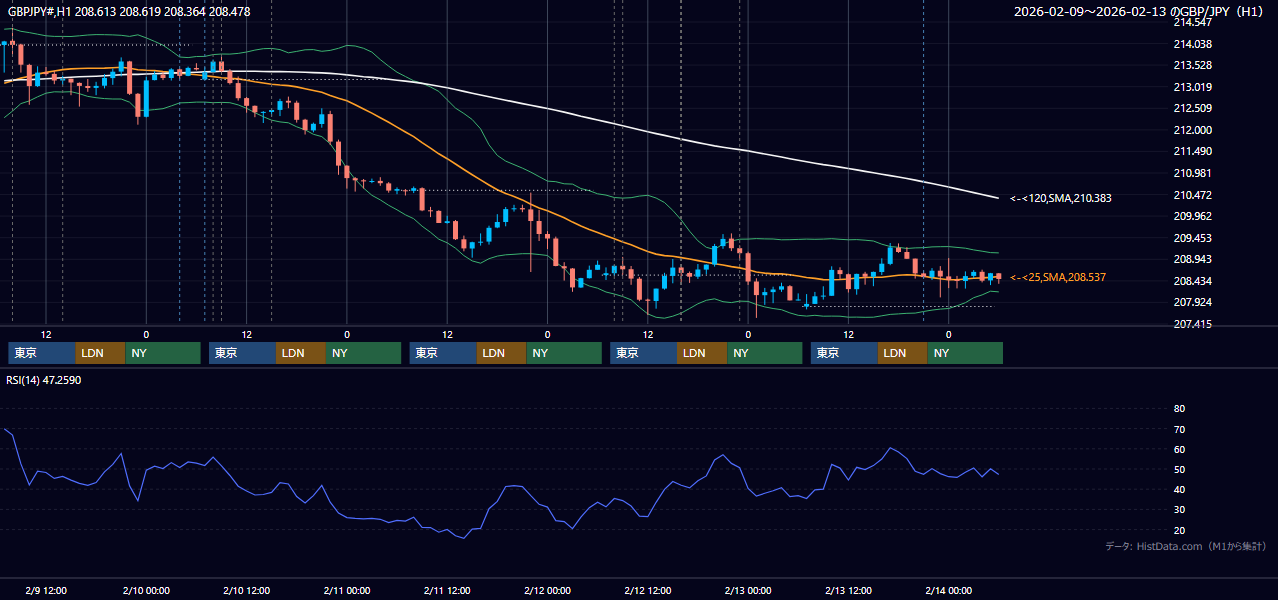Select the bottom price label 207.415
The image size is (1278, 600).
pyautogui.click(x=1192, y=324)
